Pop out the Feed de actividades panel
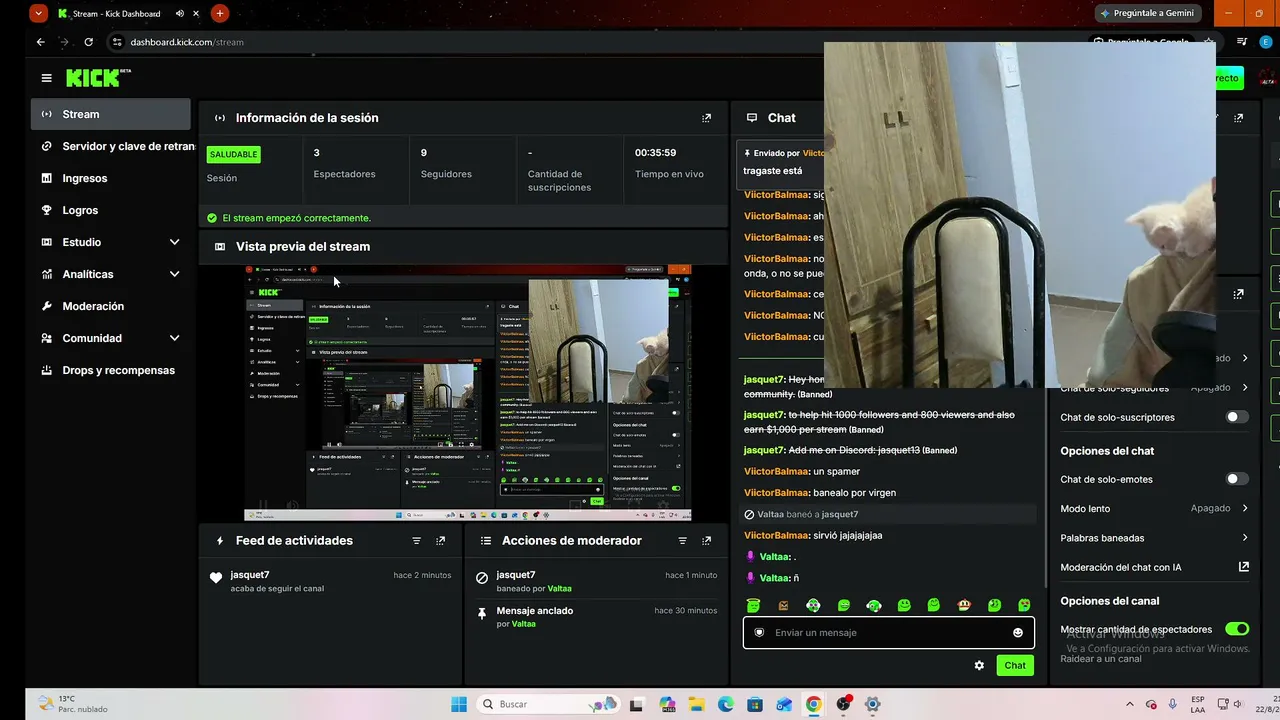1280x720 pixels. 440,541
